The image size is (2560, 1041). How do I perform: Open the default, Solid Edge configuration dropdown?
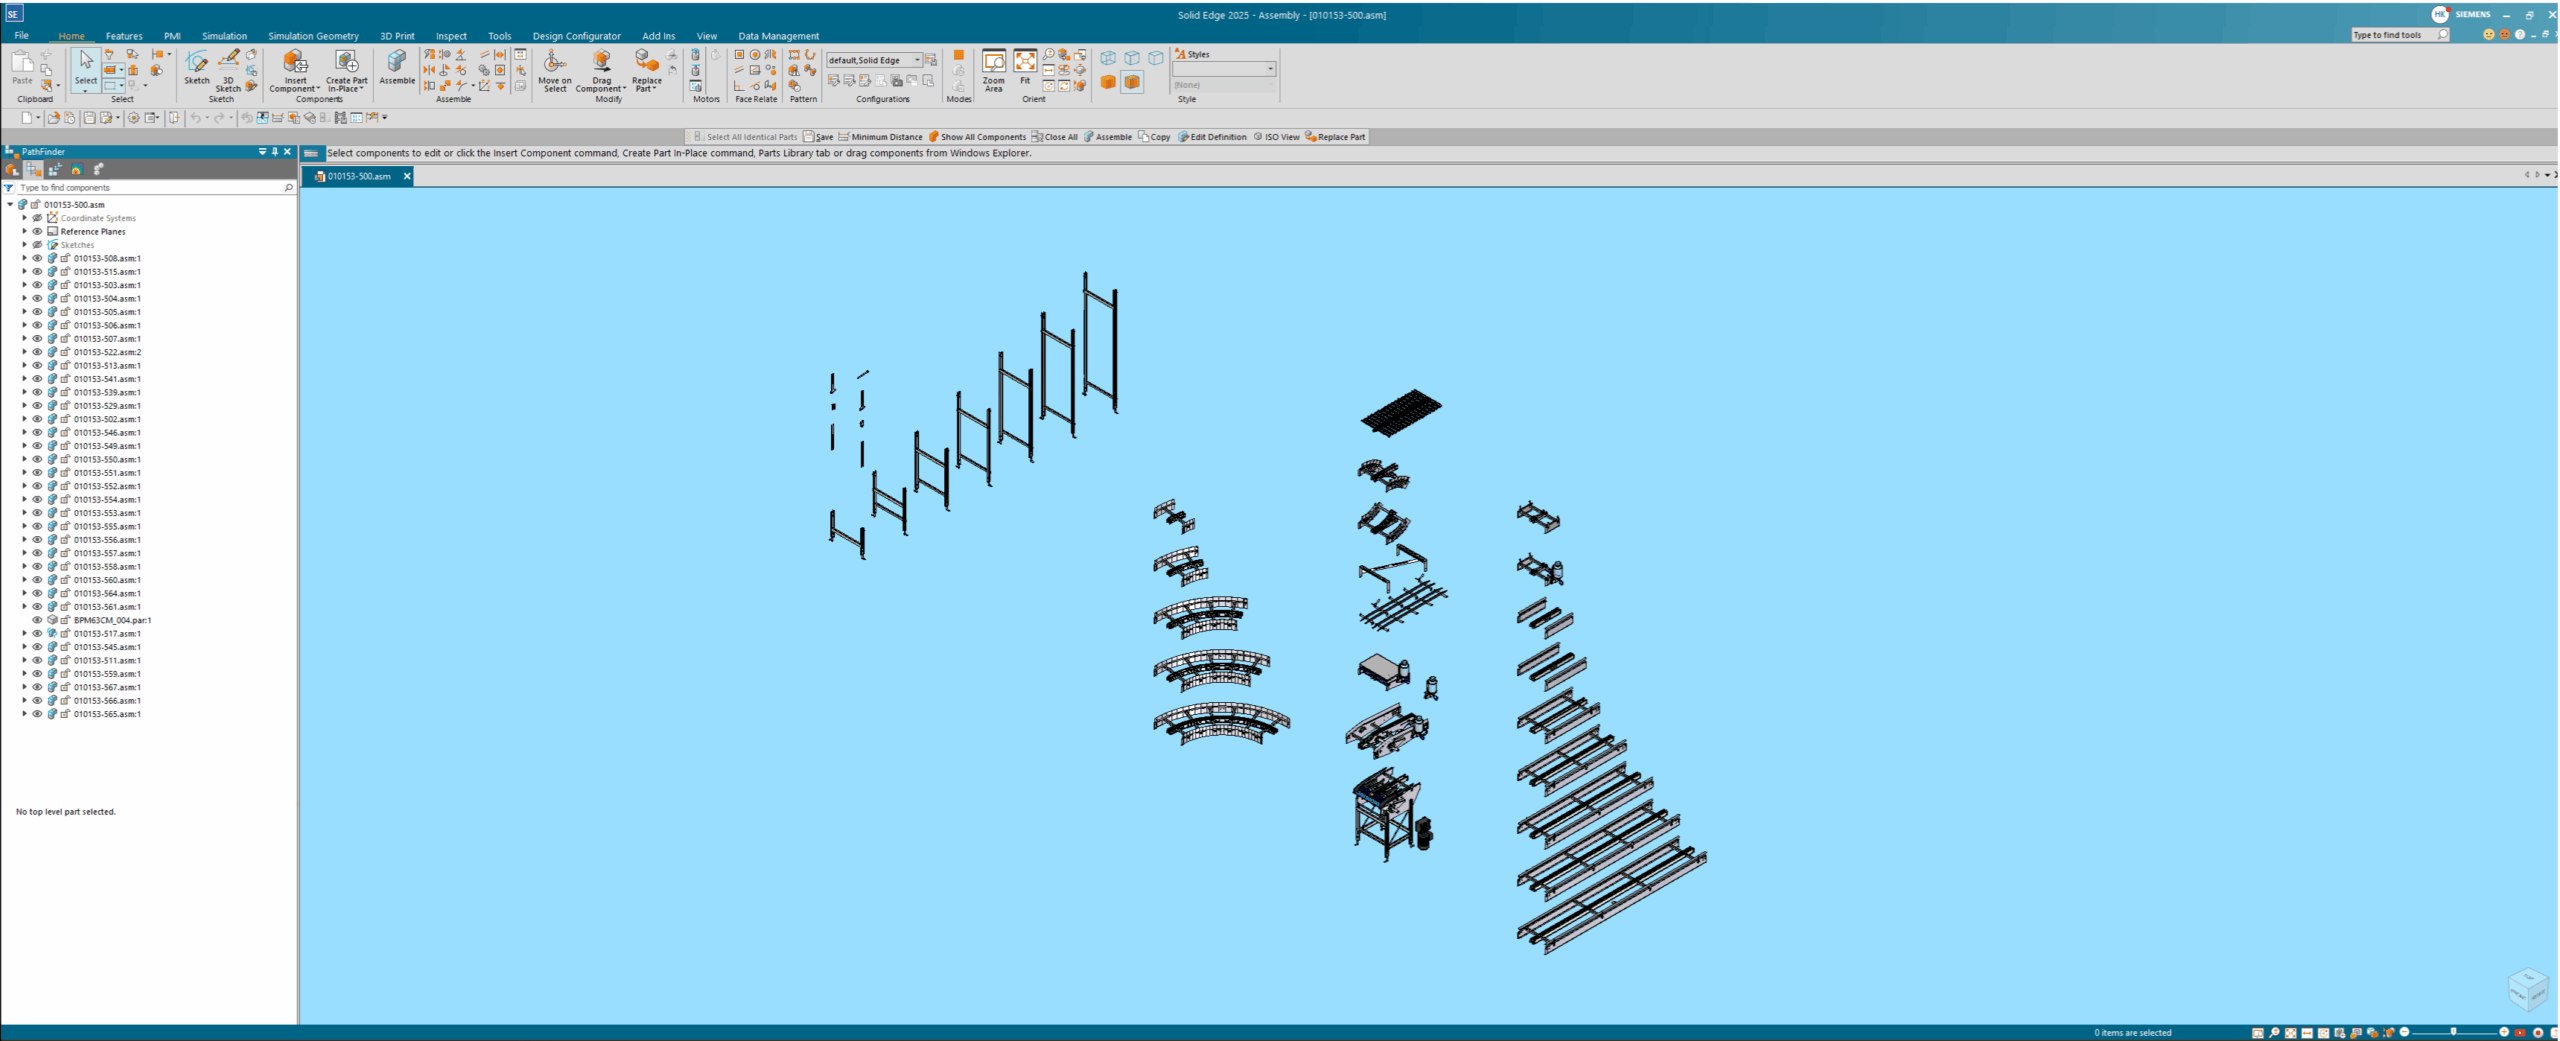[x=917, y=60]
